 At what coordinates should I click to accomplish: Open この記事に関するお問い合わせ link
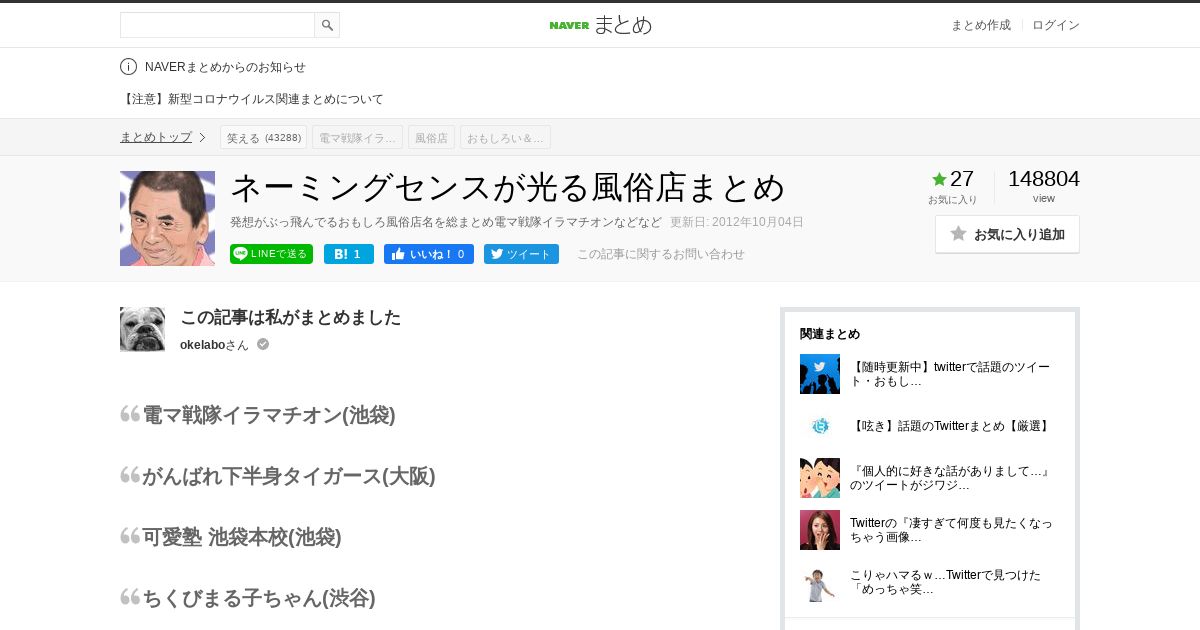pos(660,254)
